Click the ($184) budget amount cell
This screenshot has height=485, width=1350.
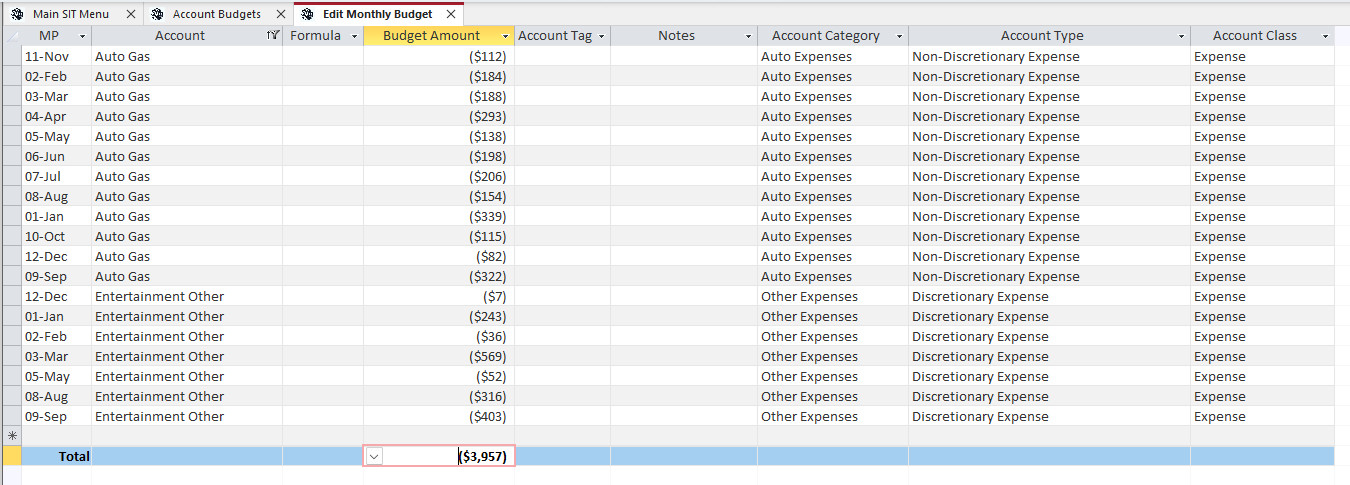(439, 76)
